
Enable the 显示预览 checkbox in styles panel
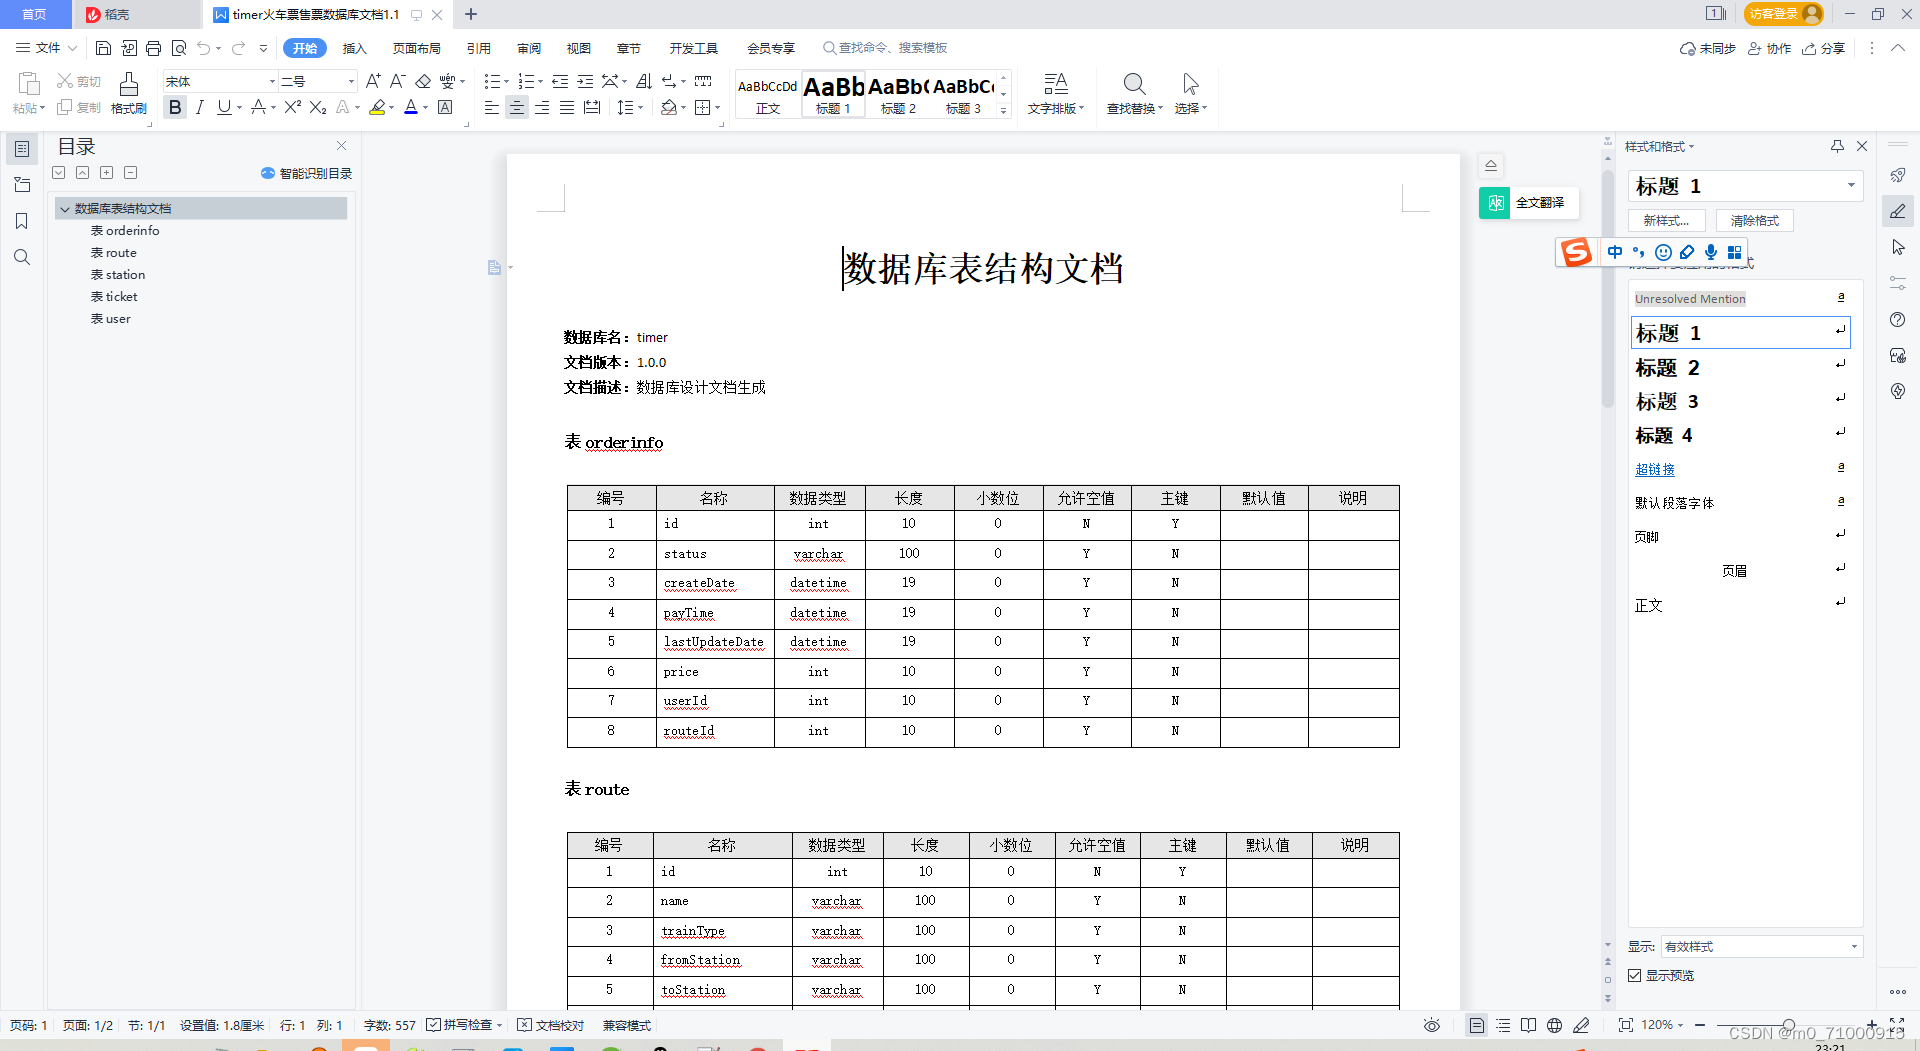[x=1634, y=975]
